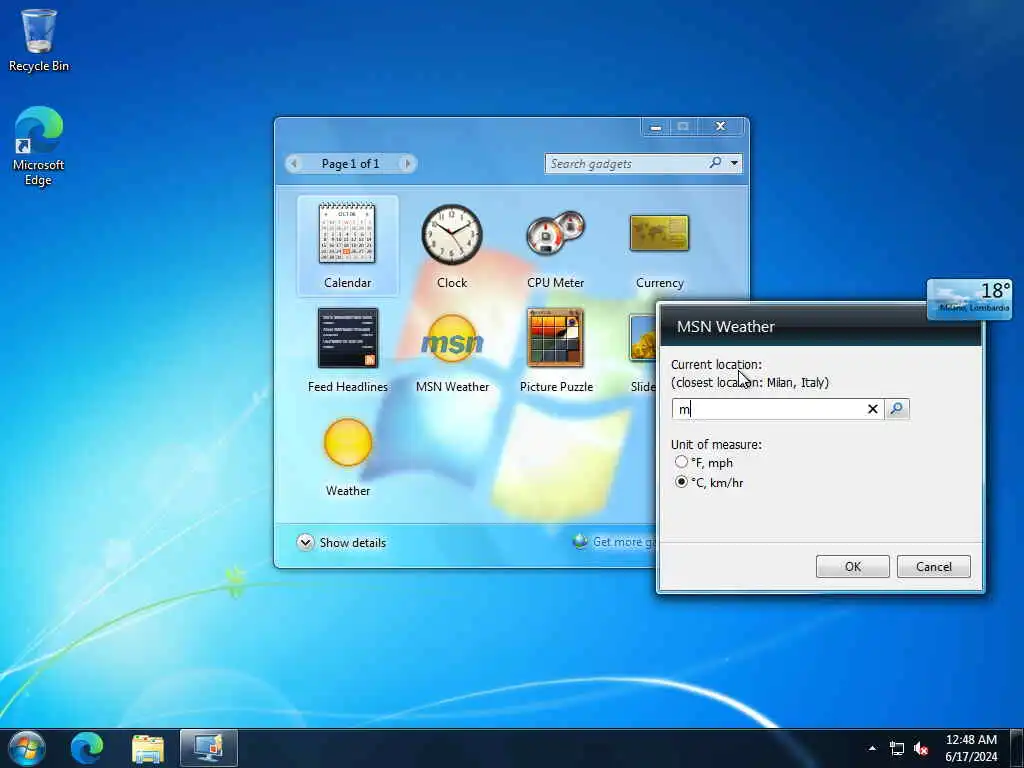
Task: Open the Recycle Bin desktop icon
Action: 39,40
